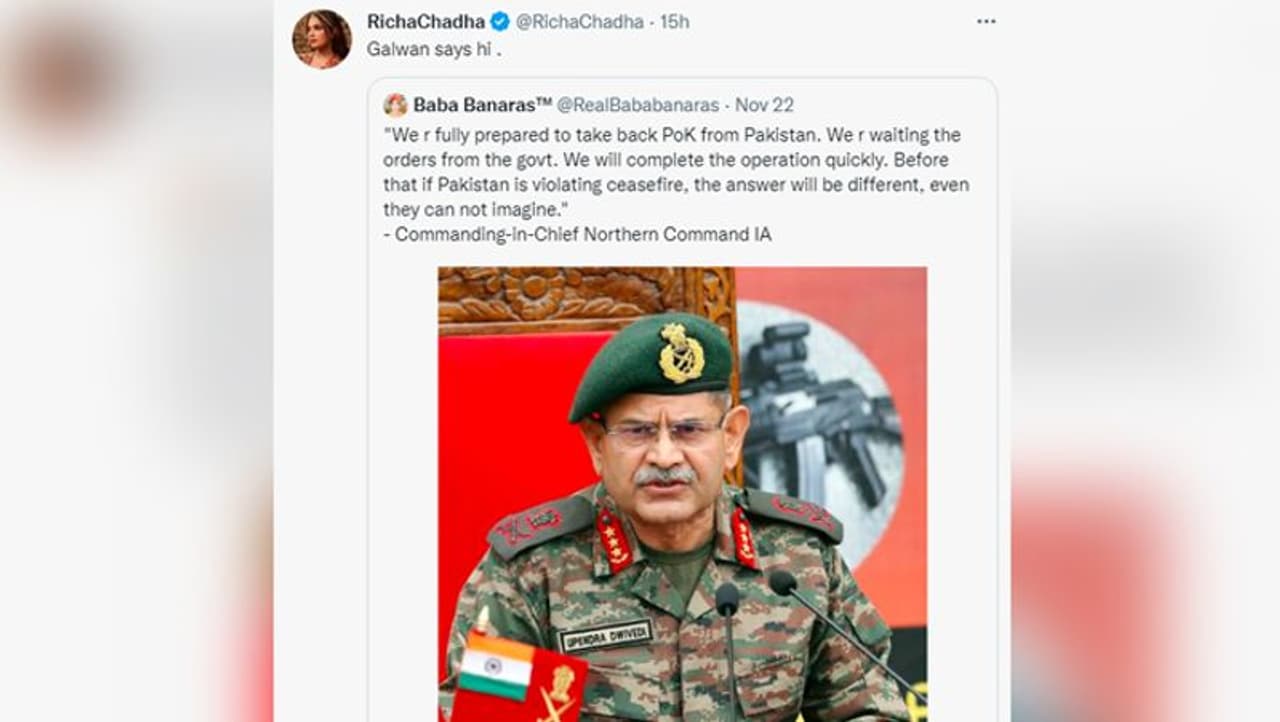Click the name tag on the uniform
This screenshot has width=1280, height=722.
605,636
